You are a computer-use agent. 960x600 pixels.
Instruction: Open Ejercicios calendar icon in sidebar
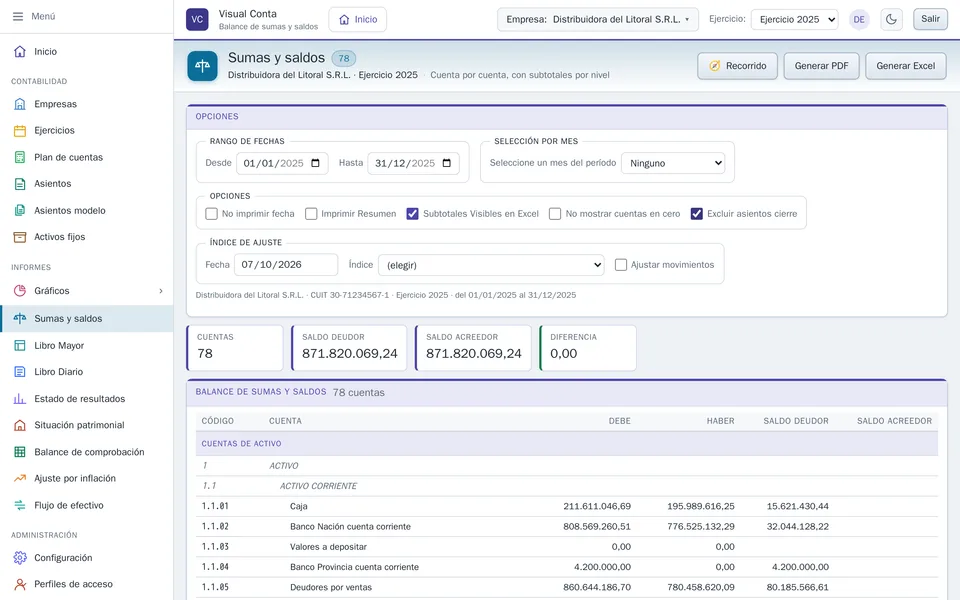pyautogui.click(x=20, y=130)
